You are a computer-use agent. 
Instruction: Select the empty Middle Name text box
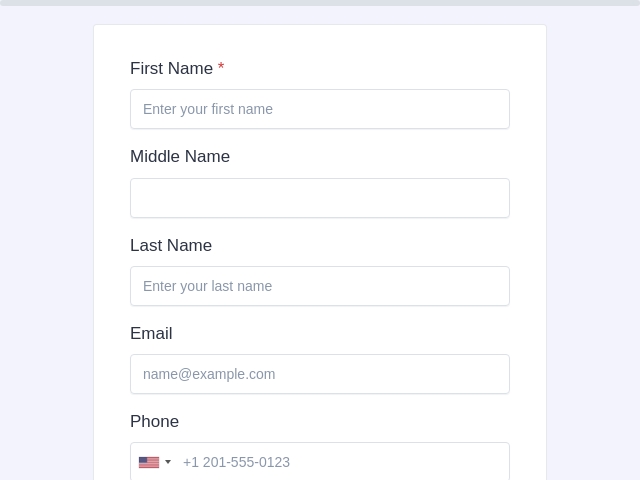click(320, 198)
